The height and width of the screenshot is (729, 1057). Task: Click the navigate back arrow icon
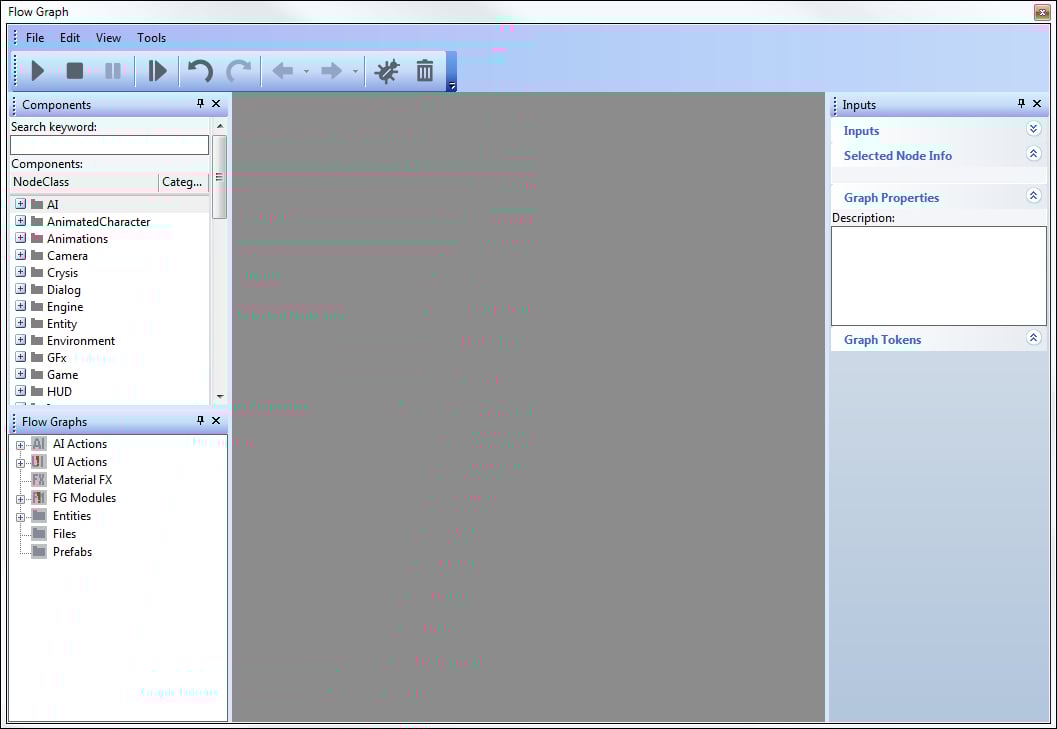point(283,71)
